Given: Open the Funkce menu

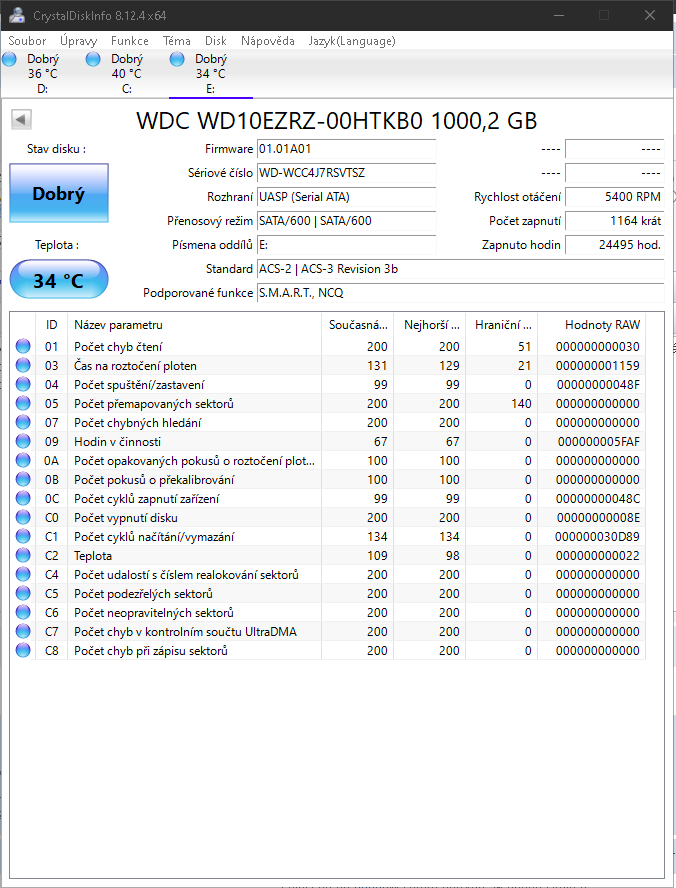Looking at the screenshot, I should click(x=130, y=41).
